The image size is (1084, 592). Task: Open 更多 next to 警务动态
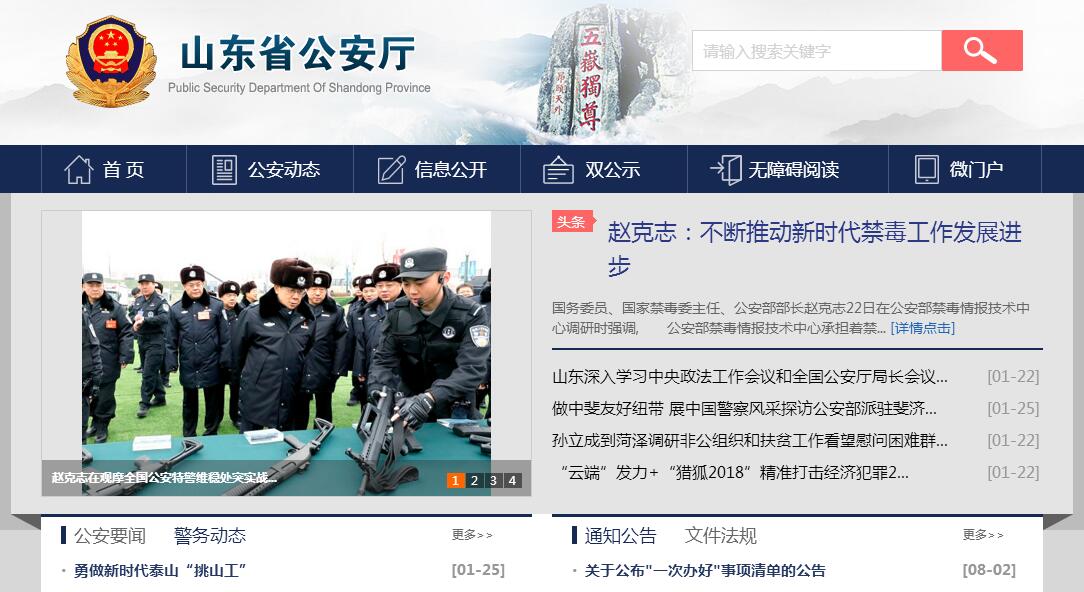click(x=472, y=535)
